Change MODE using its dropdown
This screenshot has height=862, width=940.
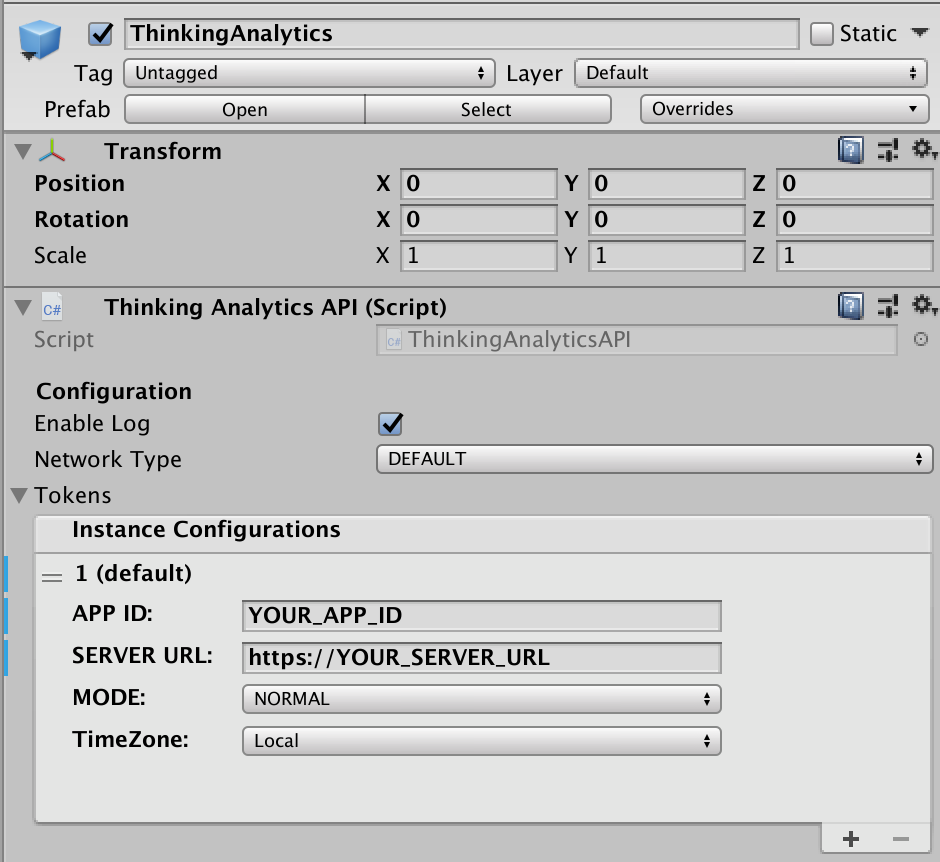pos(480,697)
